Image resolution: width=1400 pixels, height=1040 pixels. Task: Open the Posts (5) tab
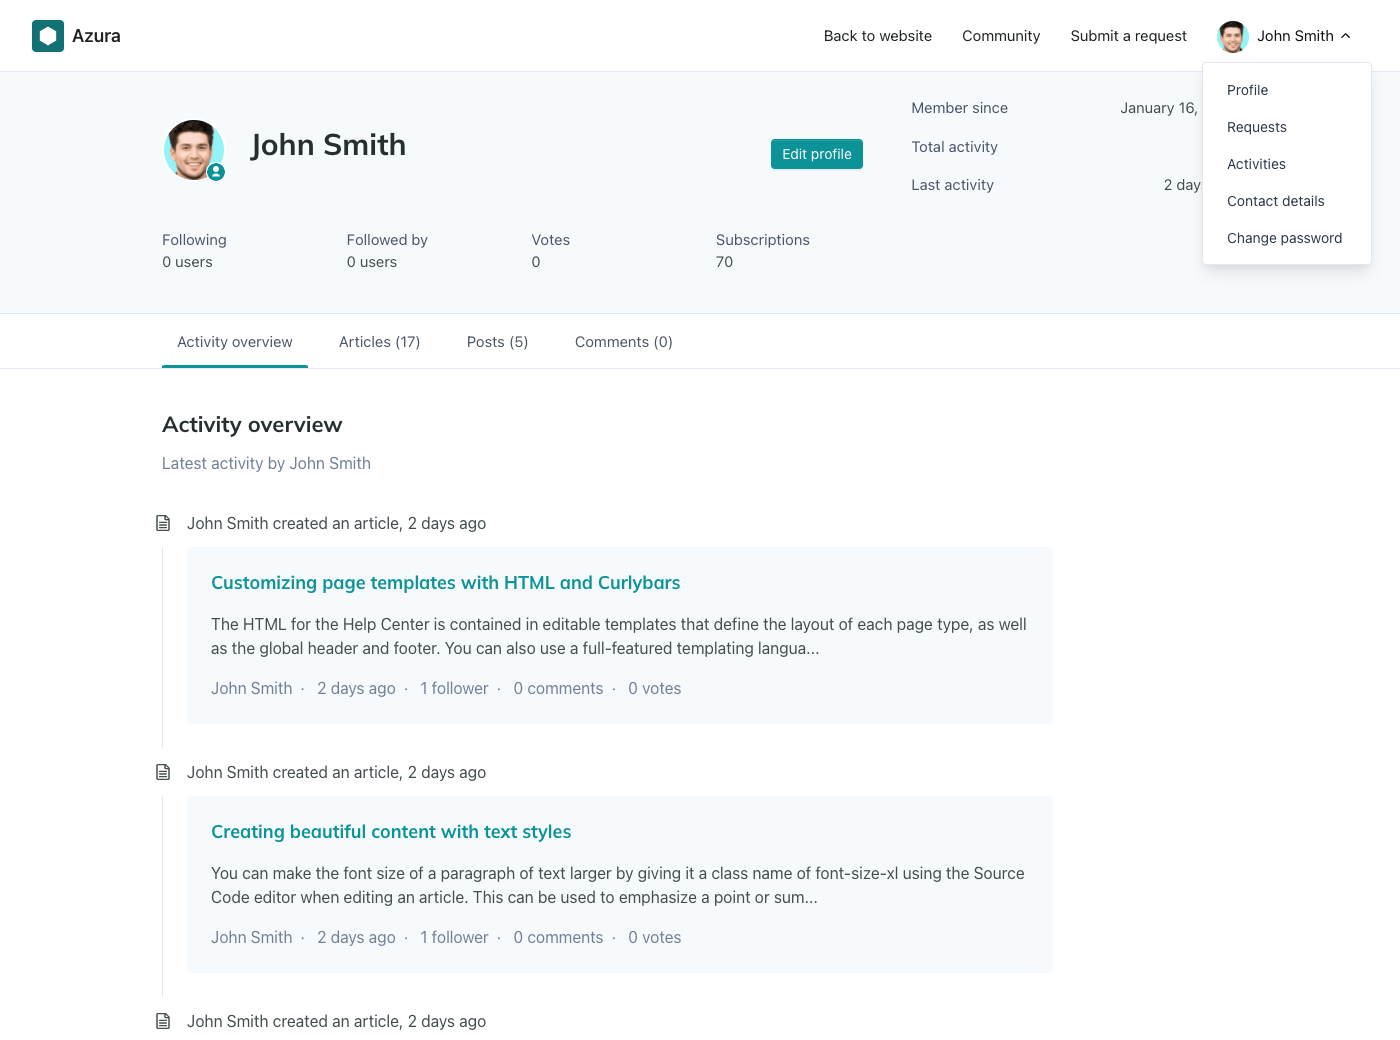pyautogui.click(x=497, y=342)
